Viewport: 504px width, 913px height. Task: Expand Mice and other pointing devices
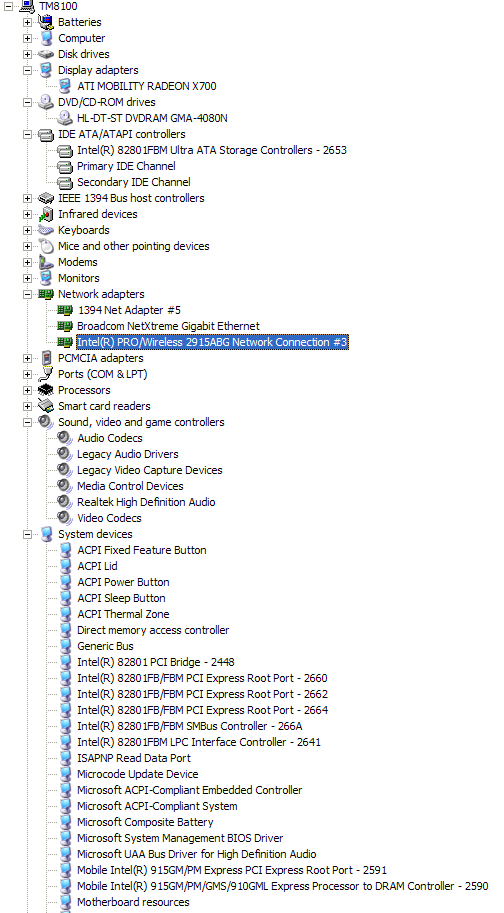[27, 246]
